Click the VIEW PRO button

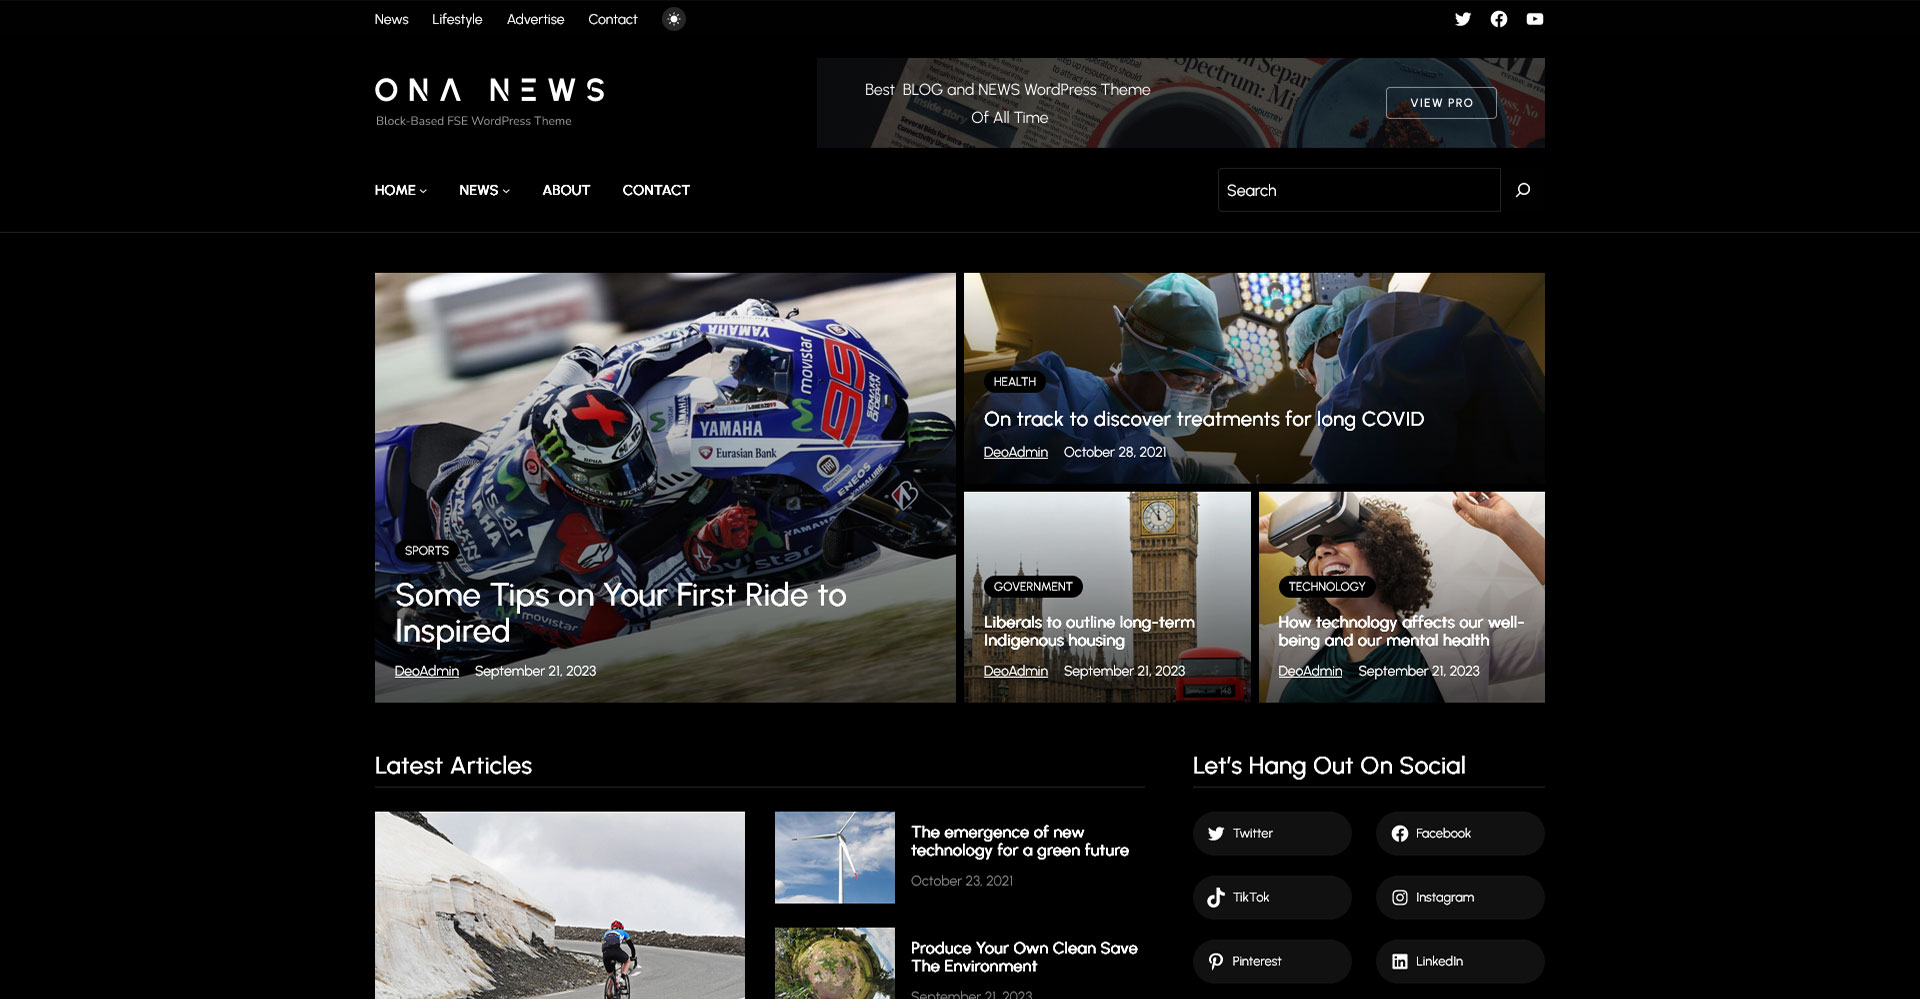(x=1441, y=103)
